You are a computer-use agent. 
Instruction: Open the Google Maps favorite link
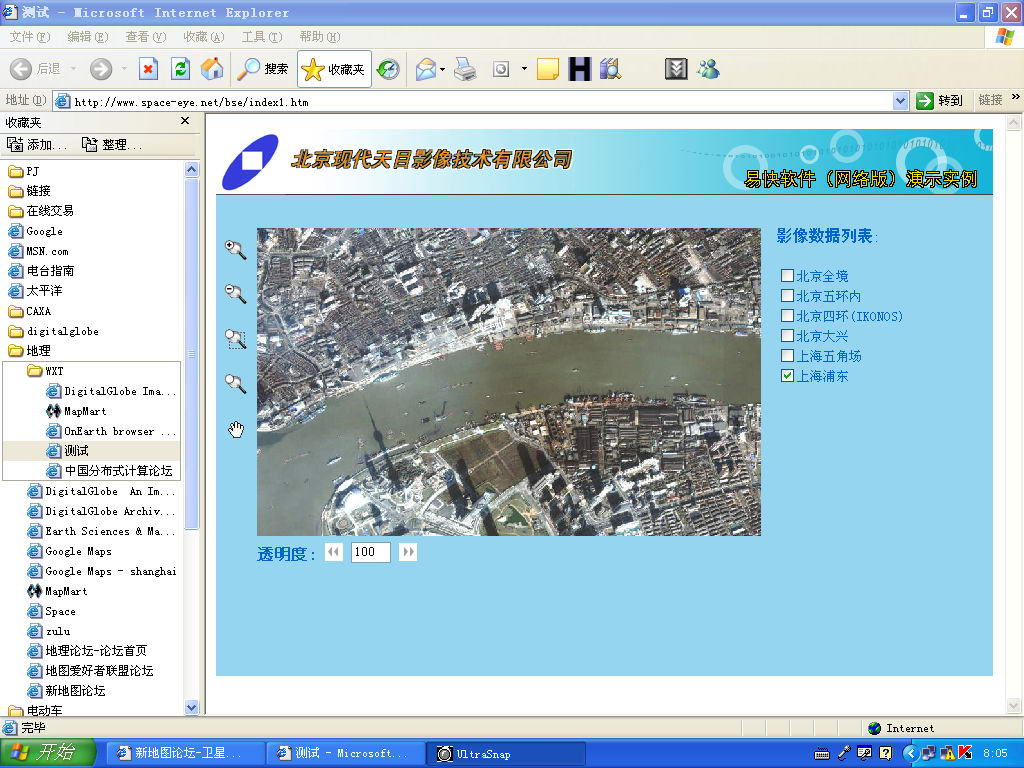[x=78, y=551]
